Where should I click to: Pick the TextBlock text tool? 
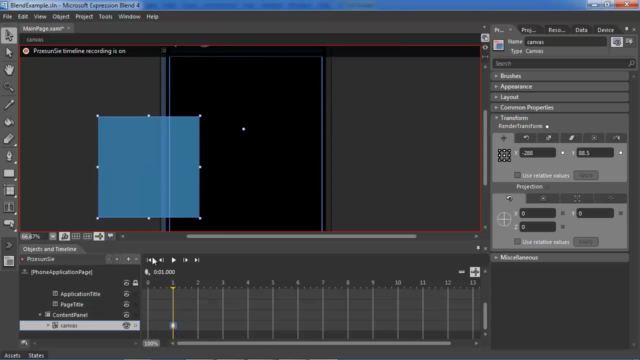click(9, 207)
